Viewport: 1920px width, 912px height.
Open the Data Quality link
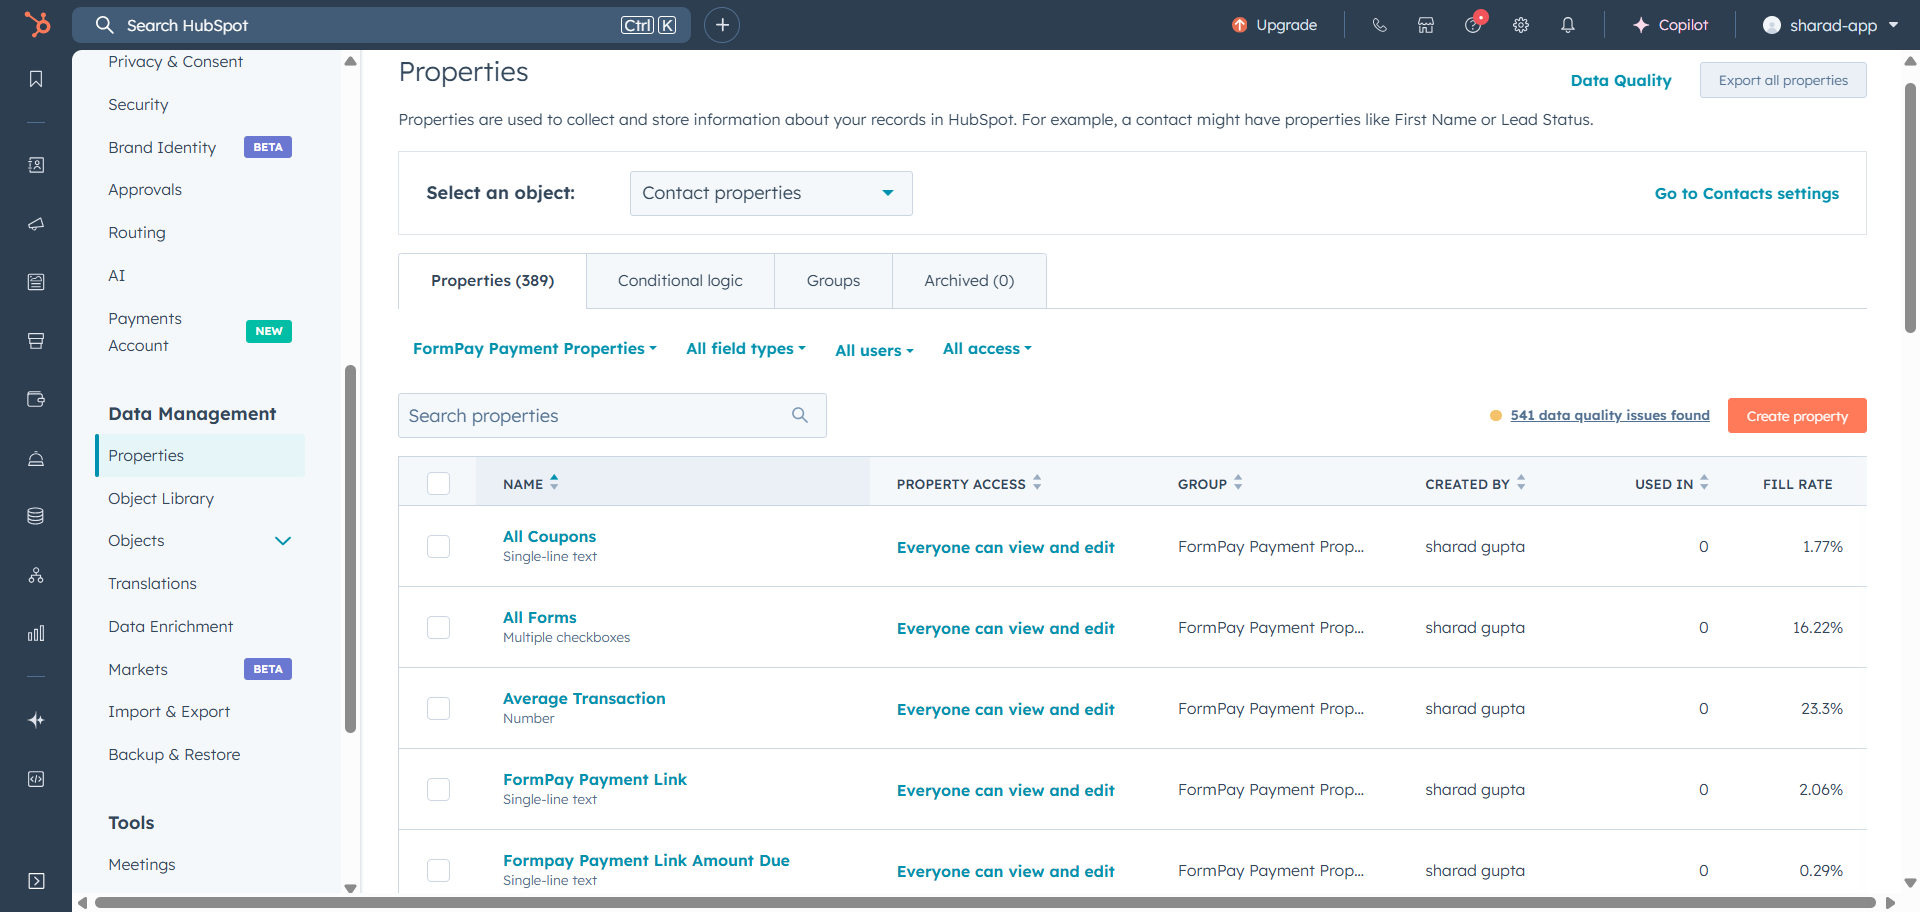(x=1621, y=80)
